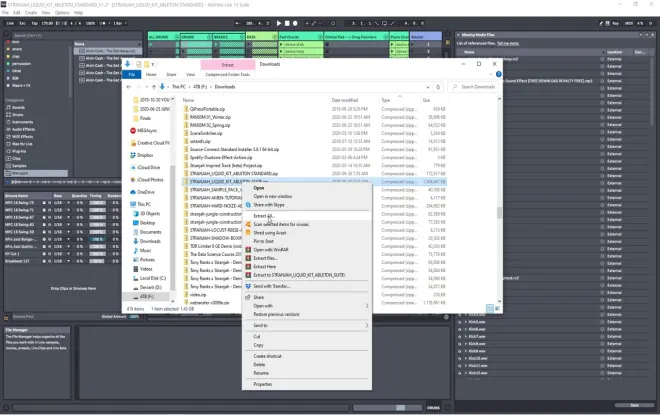
Task: Click the Explorer help question-mark icon
Action: point(498,74)
